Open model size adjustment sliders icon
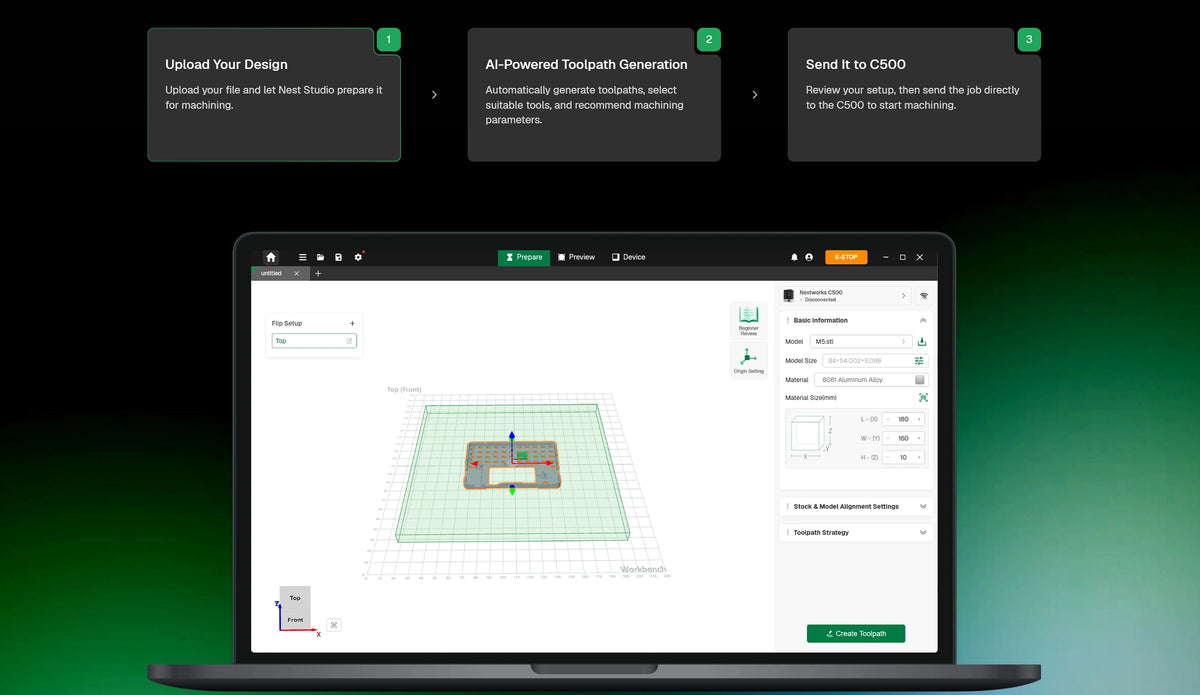Viewport: 1200px width, 695px height. (x=920, y=360)
